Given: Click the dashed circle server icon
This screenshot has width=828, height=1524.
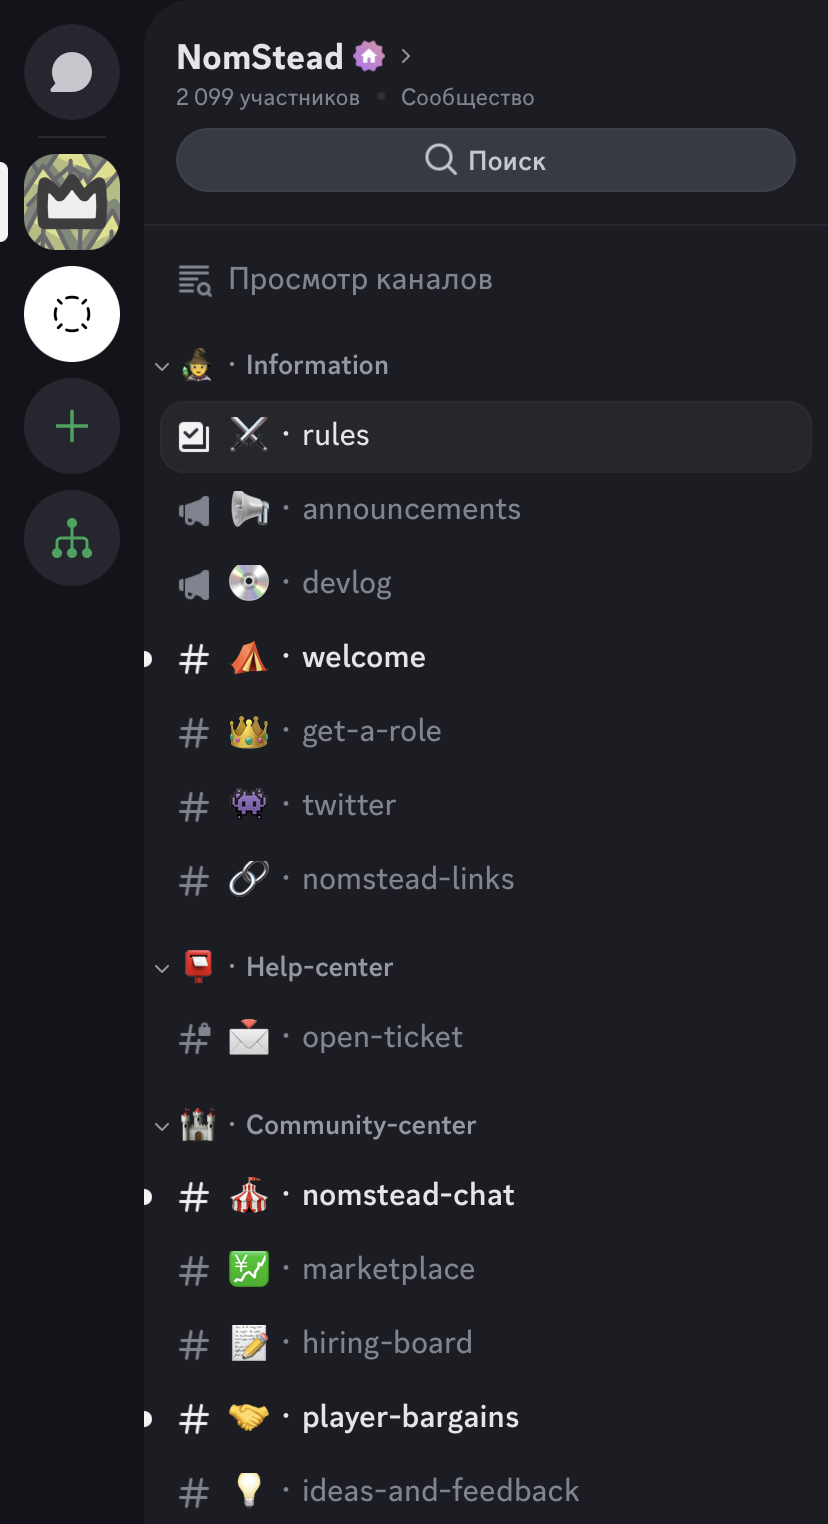Looking at the screenshot, I should pos(72,314).
